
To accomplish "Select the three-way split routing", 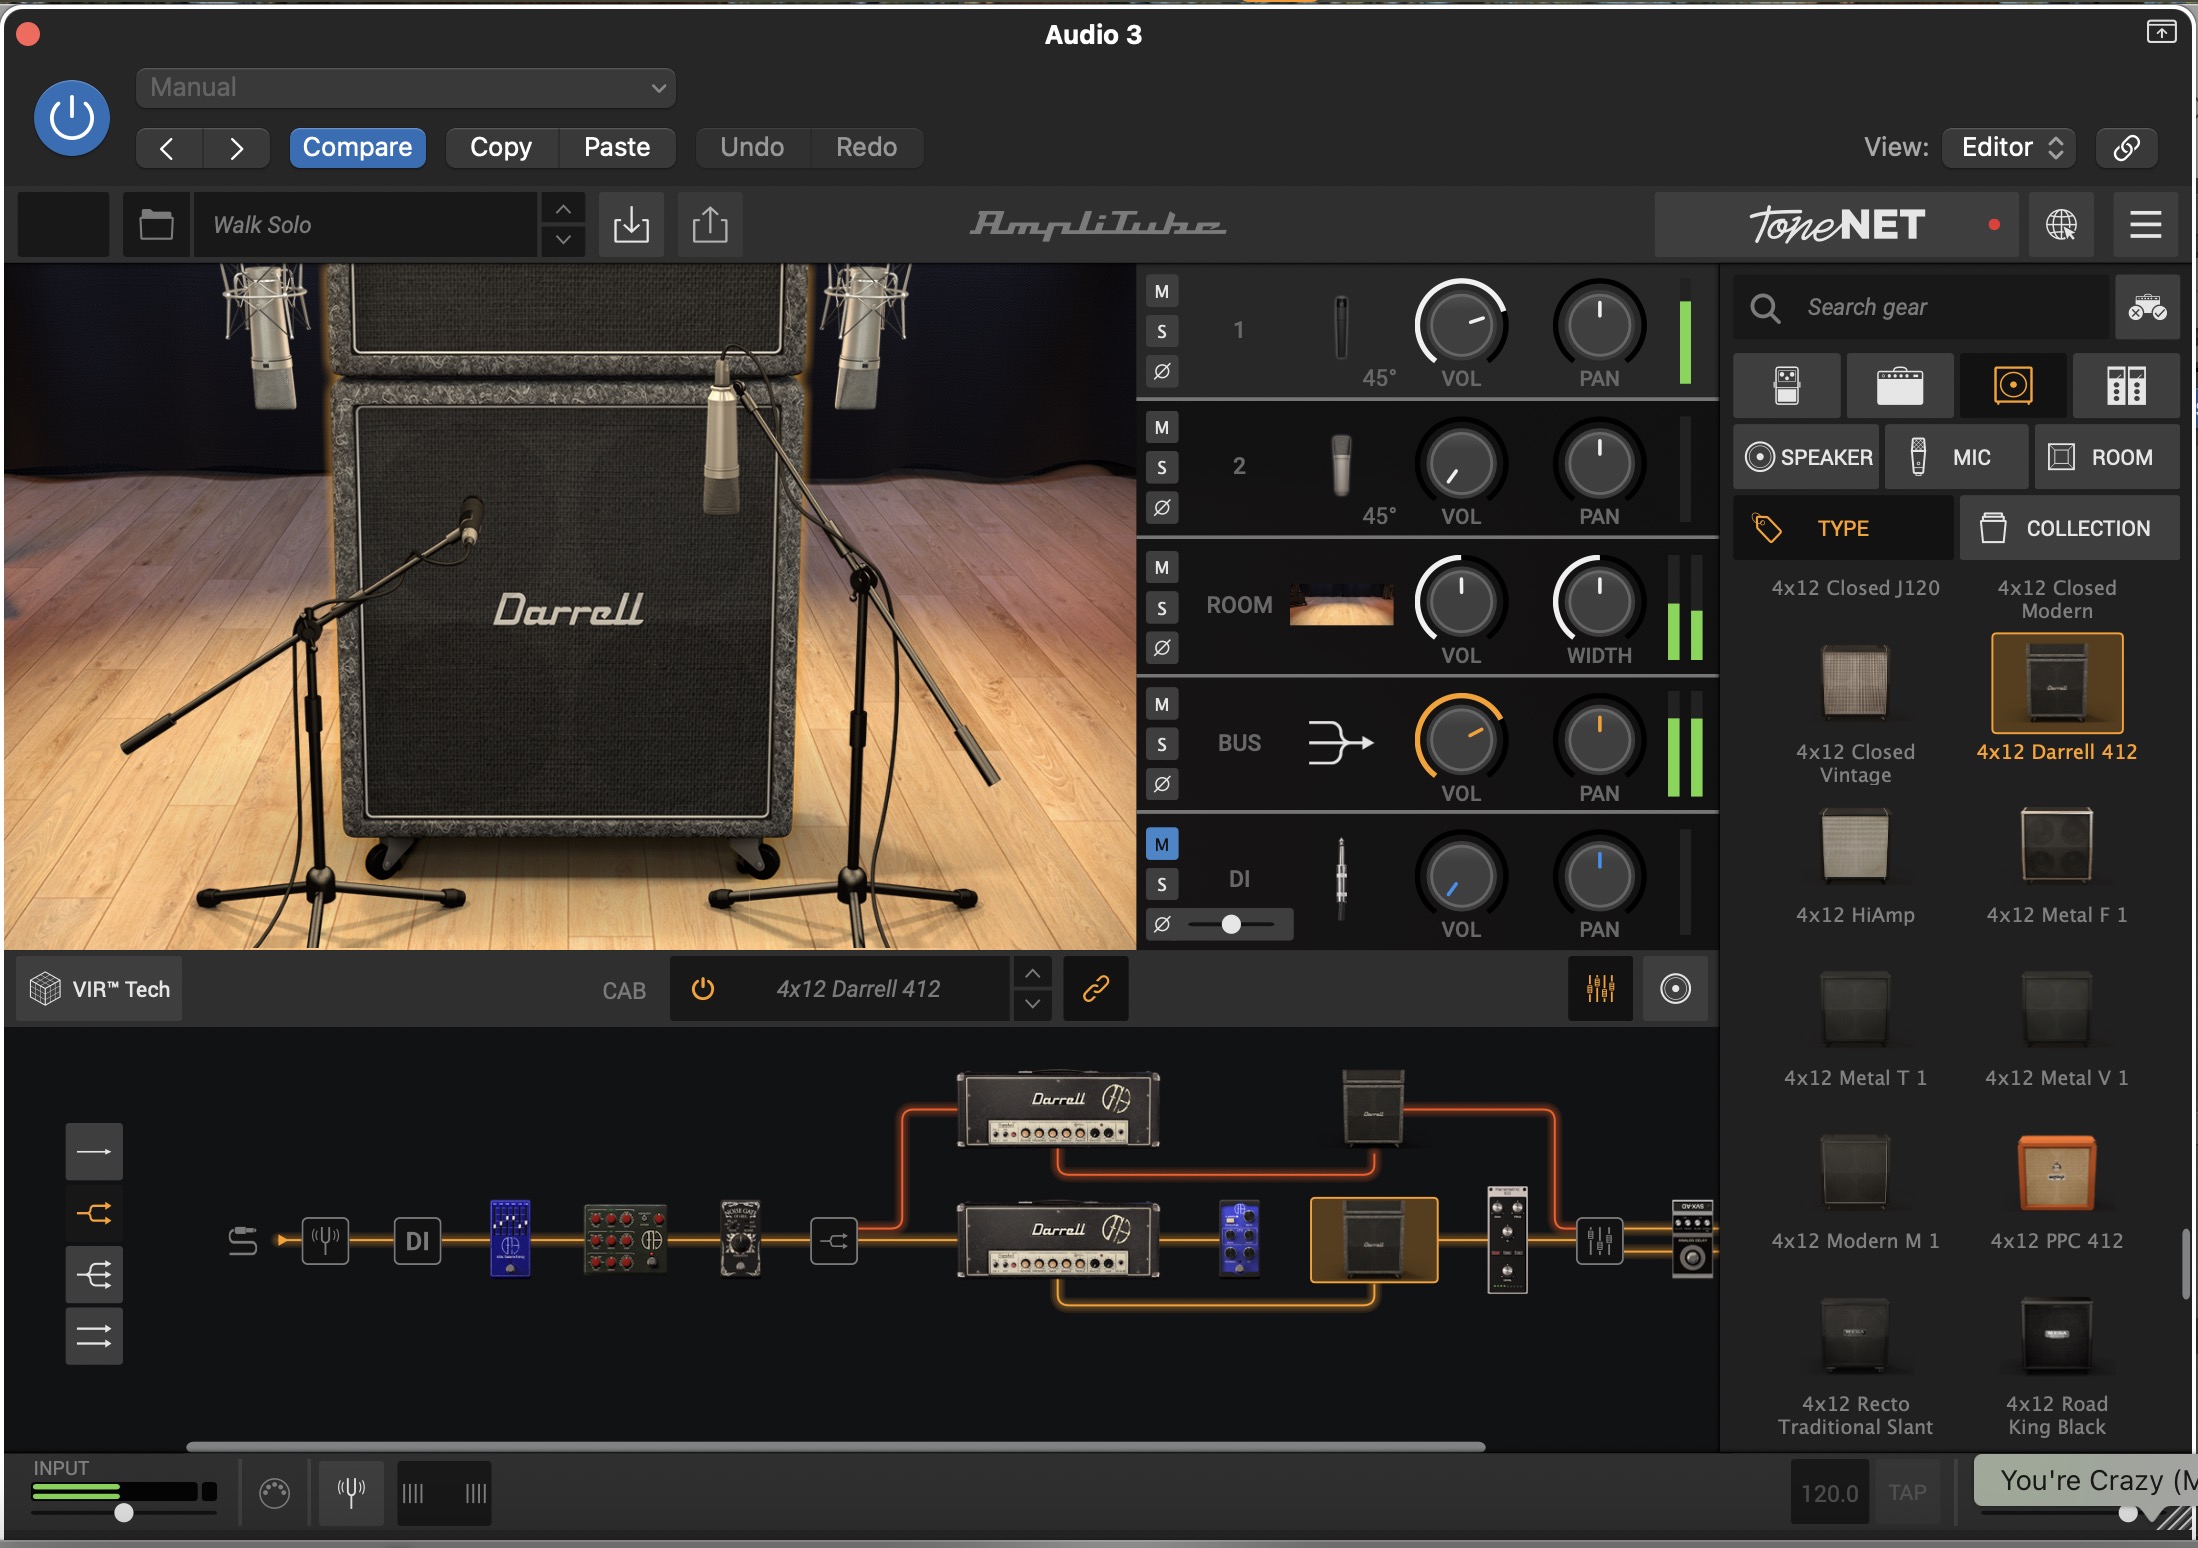I will point(94,1275).
